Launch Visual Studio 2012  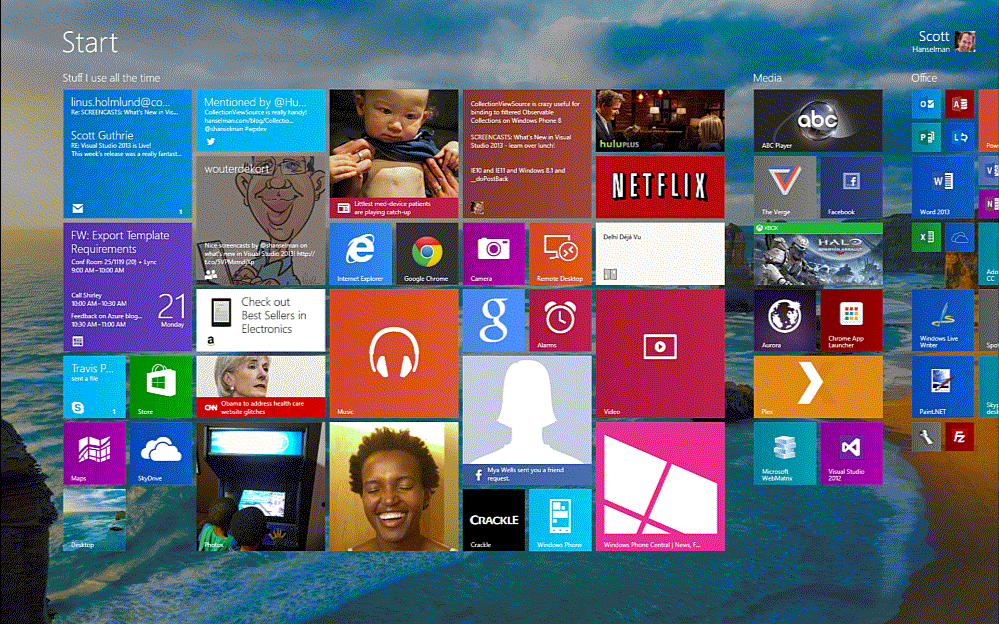coord(851,453)
